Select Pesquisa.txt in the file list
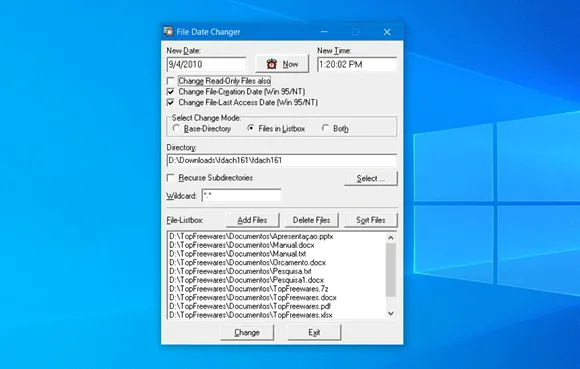This screenshot has height=369, width=580. pos(240,271)
